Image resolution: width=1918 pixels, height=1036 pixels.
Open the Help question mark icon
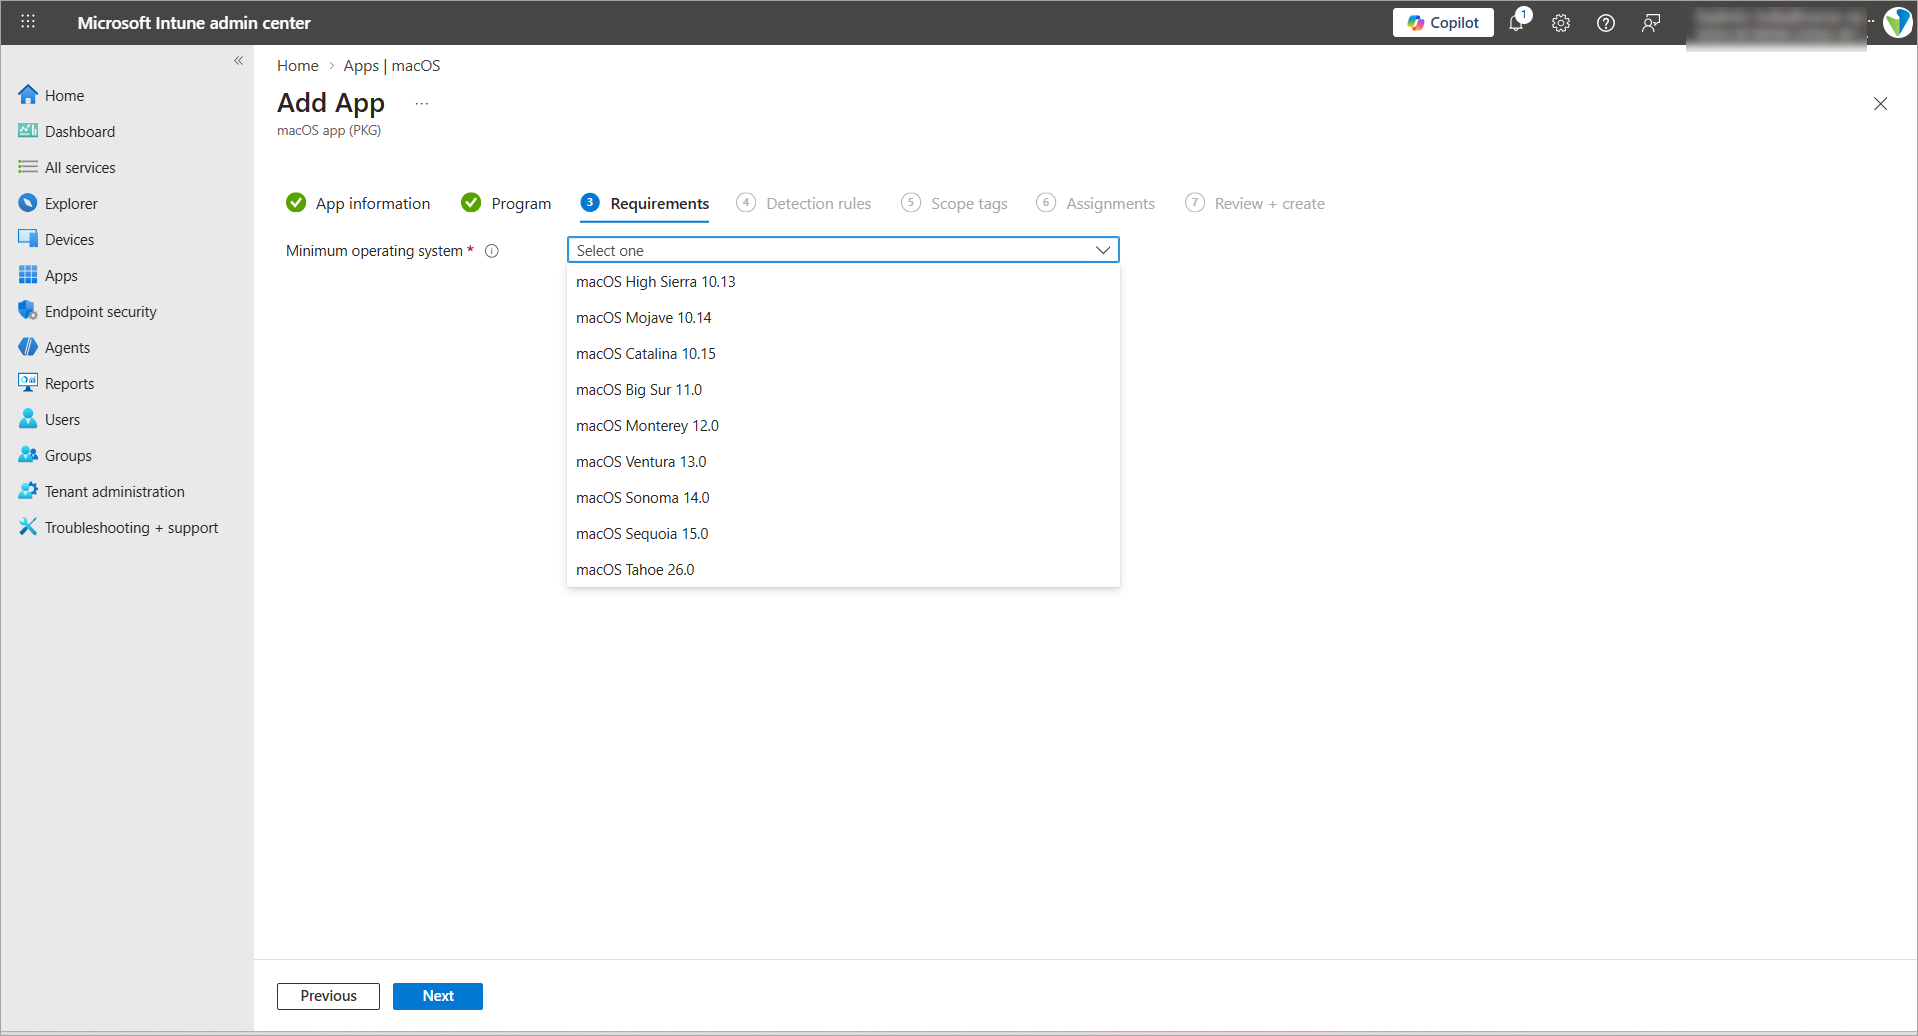click(x=1606, y=23)
